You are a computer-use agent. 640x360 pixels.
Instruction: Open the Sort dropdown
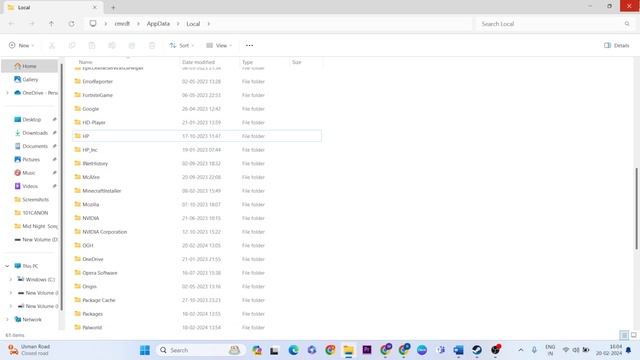[x=182, y=45]
